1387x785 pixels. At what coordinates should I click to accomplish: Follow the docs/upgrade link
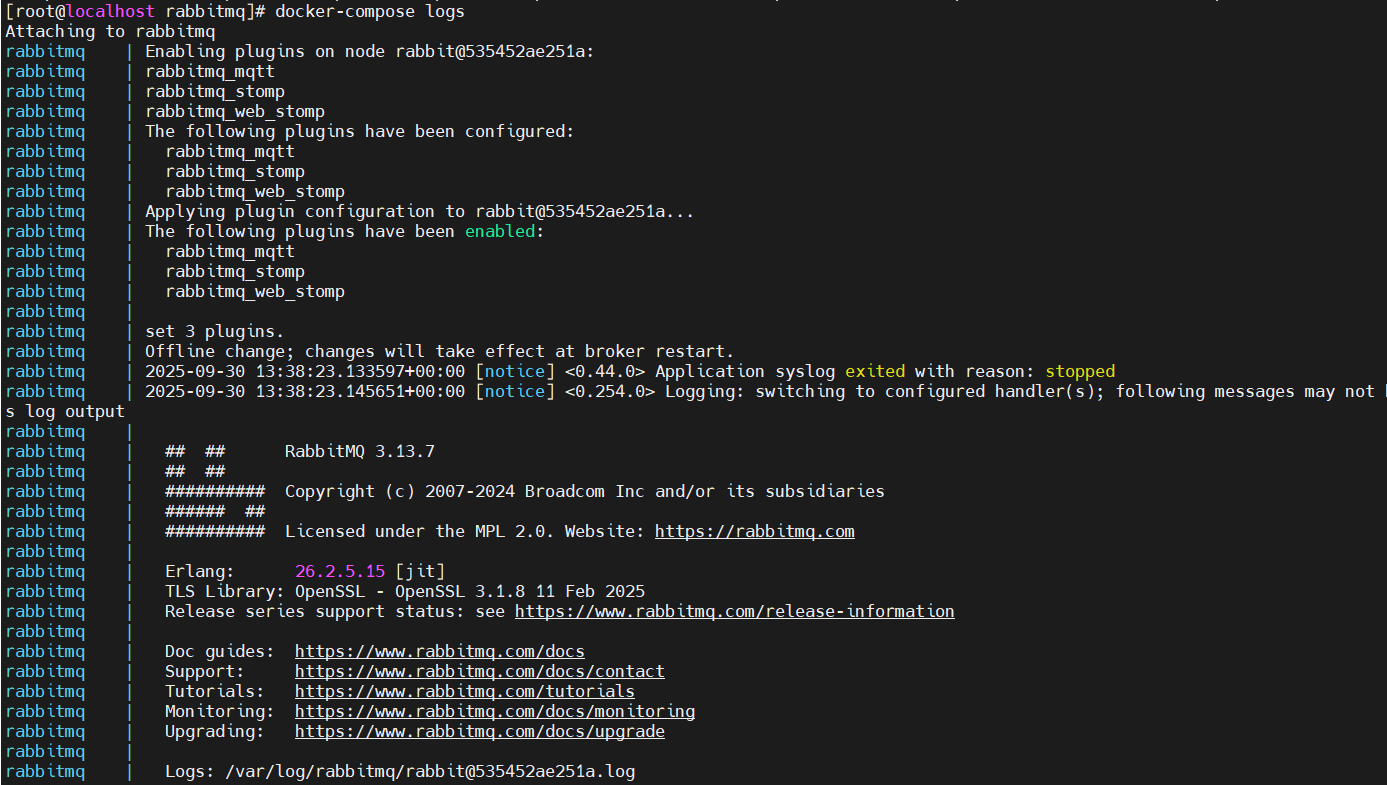click(x=479, y=731)
